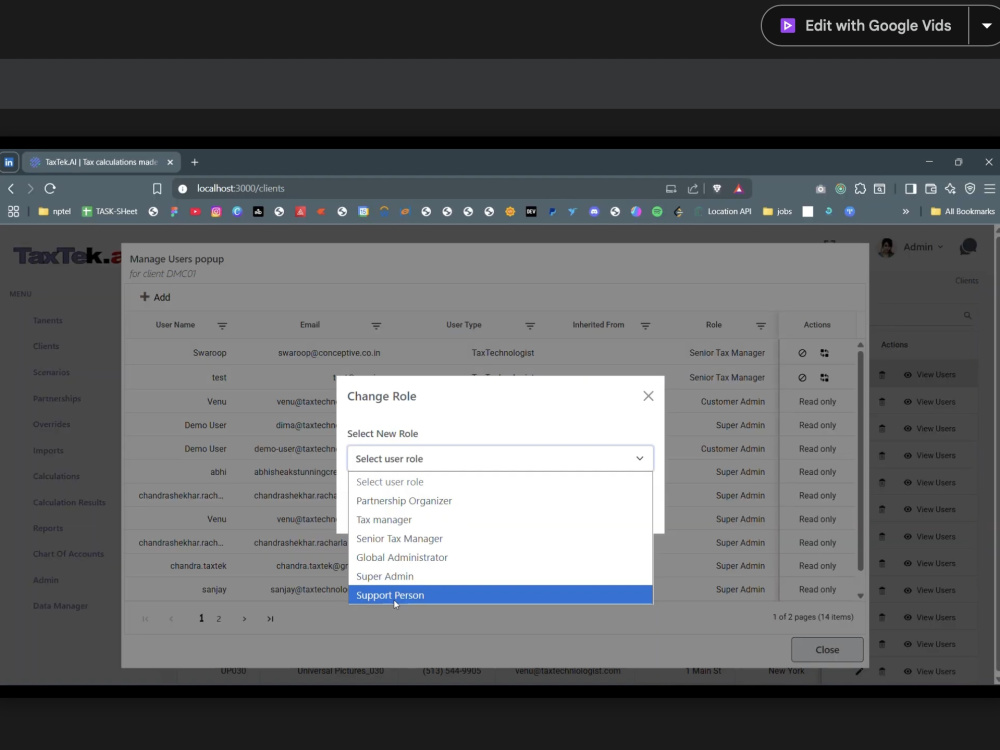Open User Type column filter

click(530, 326)
